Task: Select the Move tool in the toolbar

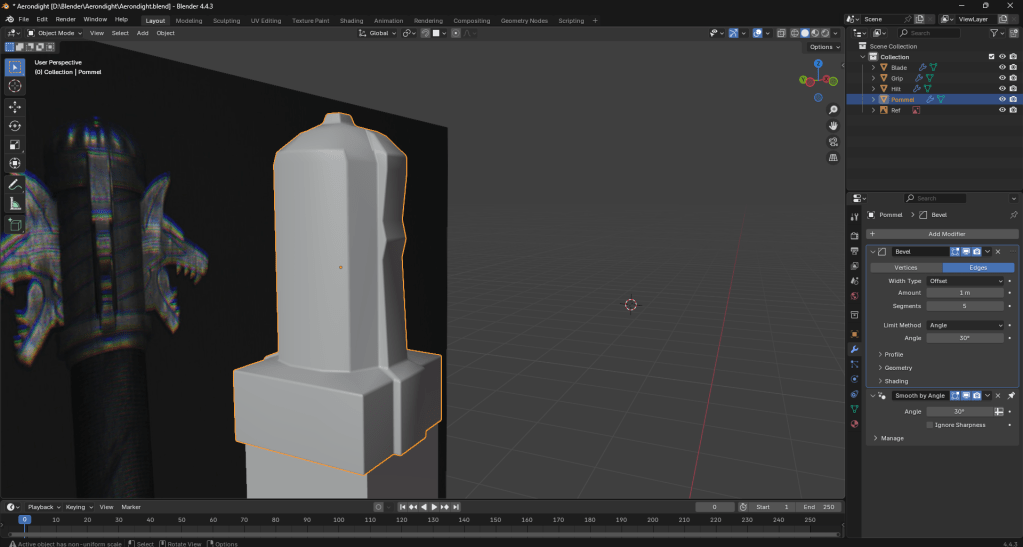Action: [15, 106]
